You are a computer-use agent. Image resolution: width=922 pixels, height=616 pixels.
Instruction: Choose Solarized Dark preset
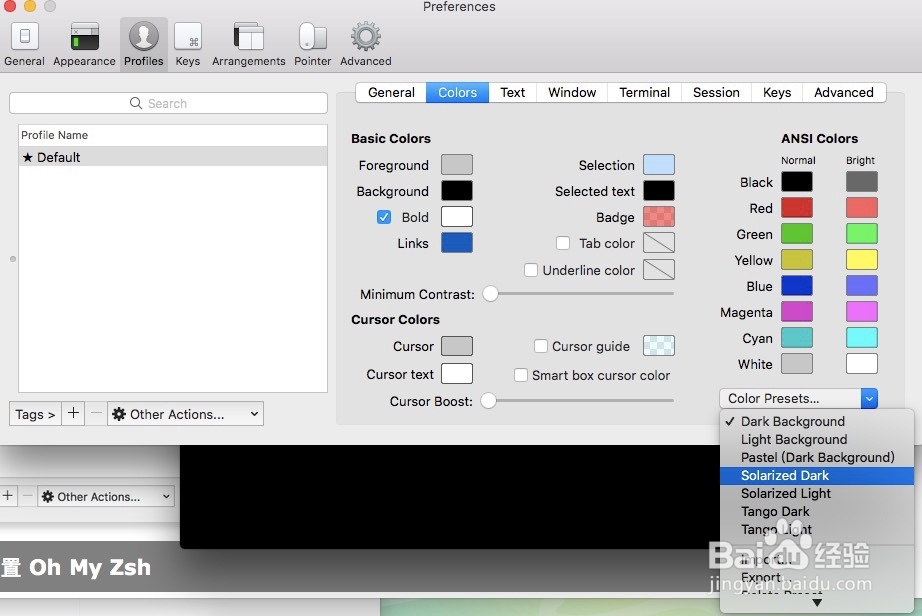click(x=817, y=476)
